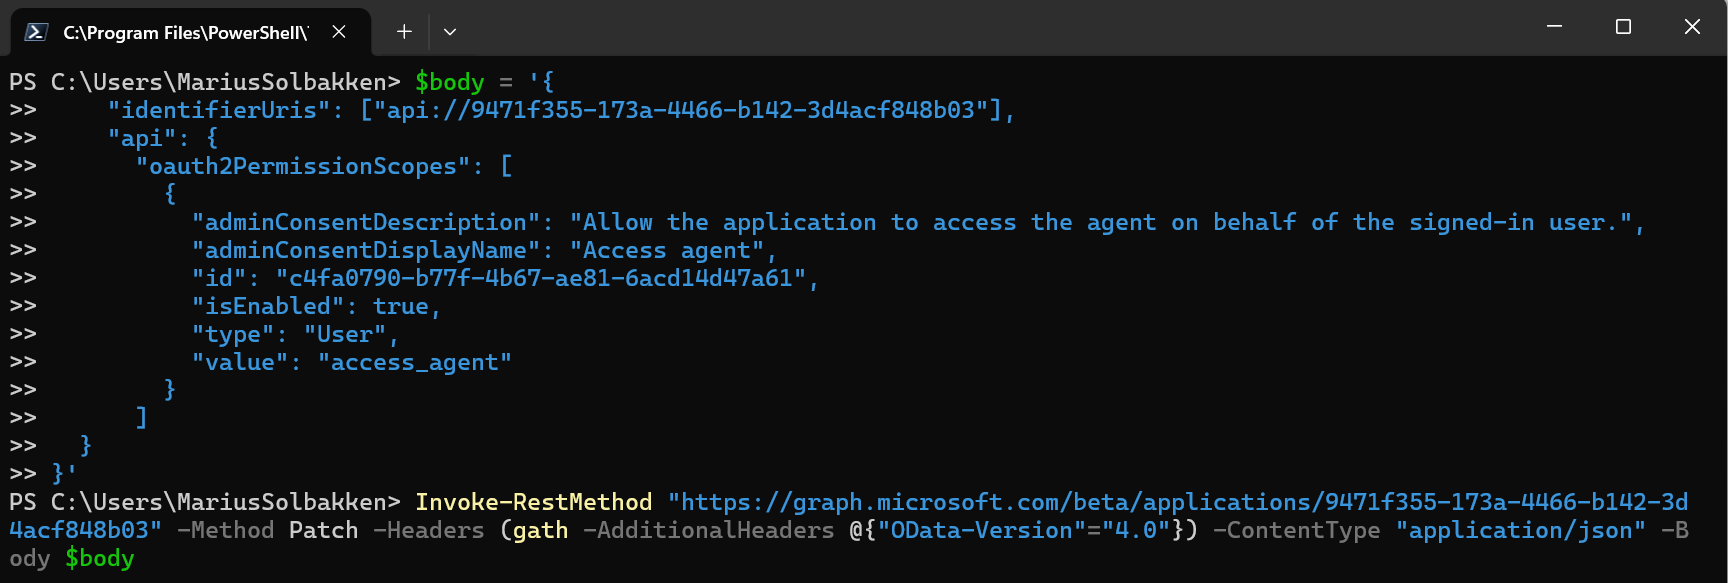This screenshot has width=1728, height=583.
Task: Close the terminal window
Action: click(x=1692, y=27)
